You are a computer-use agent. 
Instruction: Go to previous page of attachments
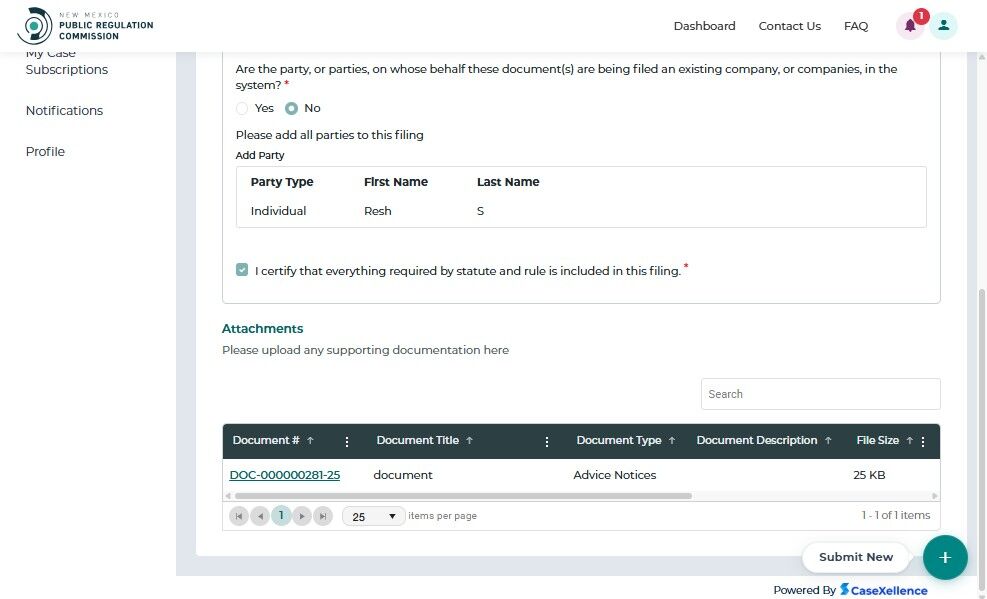click(260, 516)
